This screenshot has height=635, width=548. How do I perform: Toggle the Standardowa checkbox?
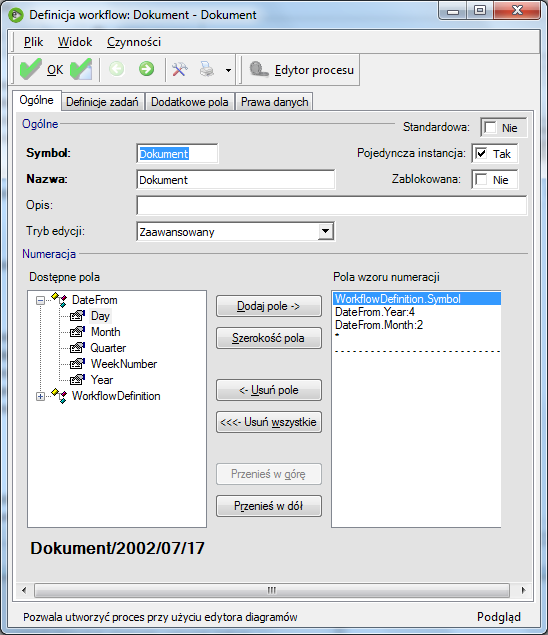490,128
